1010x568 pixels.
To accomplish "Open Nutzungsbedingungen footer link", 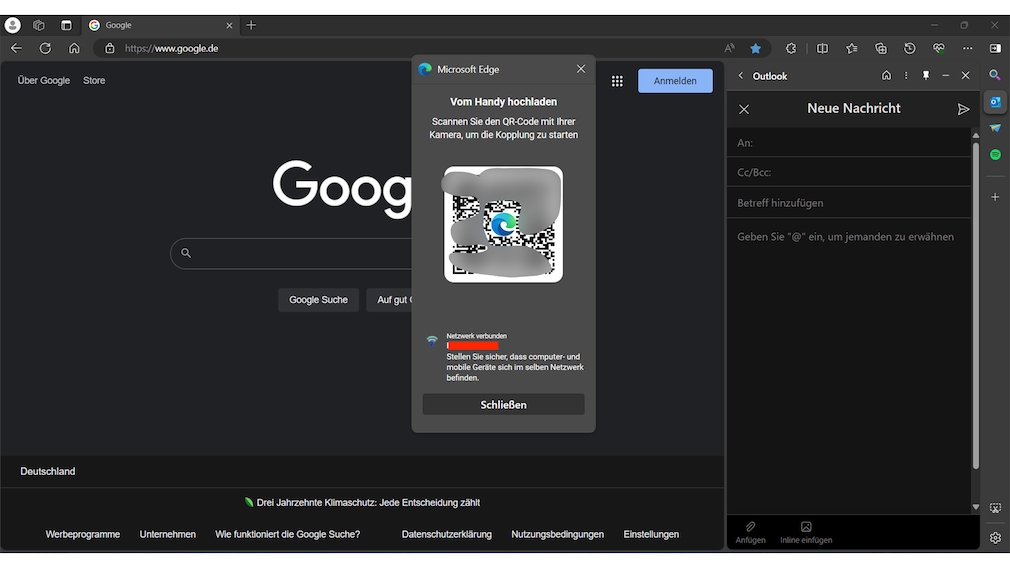I will 557,535.
